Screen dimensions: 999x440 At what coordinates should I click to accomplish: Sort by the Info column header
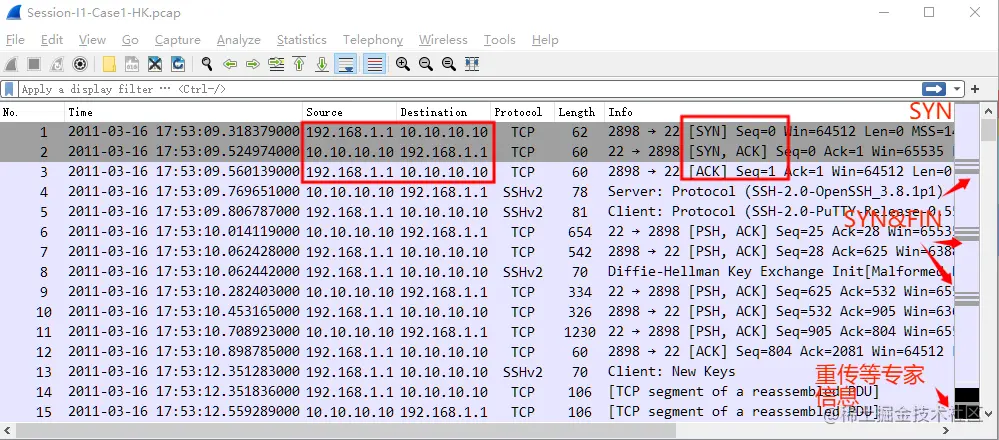pyautogui.click(x=779, y=112)
